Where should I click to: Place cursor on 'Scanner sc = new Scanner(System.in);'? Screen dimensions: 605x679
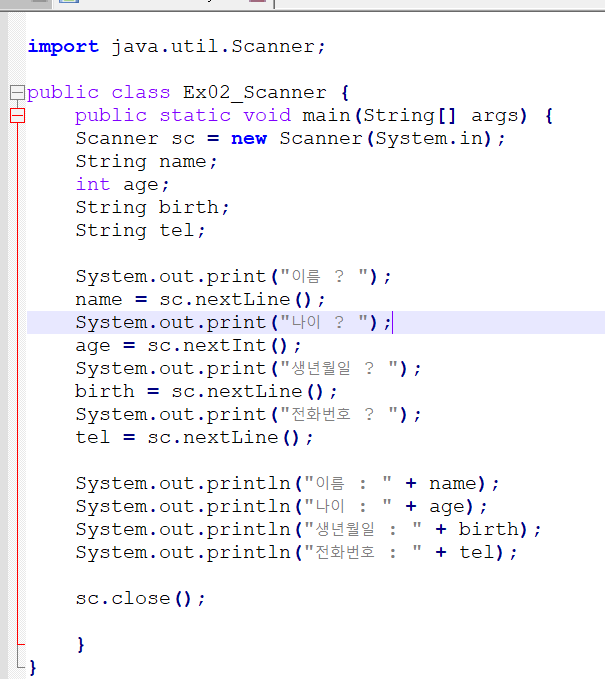coord(290,139)
